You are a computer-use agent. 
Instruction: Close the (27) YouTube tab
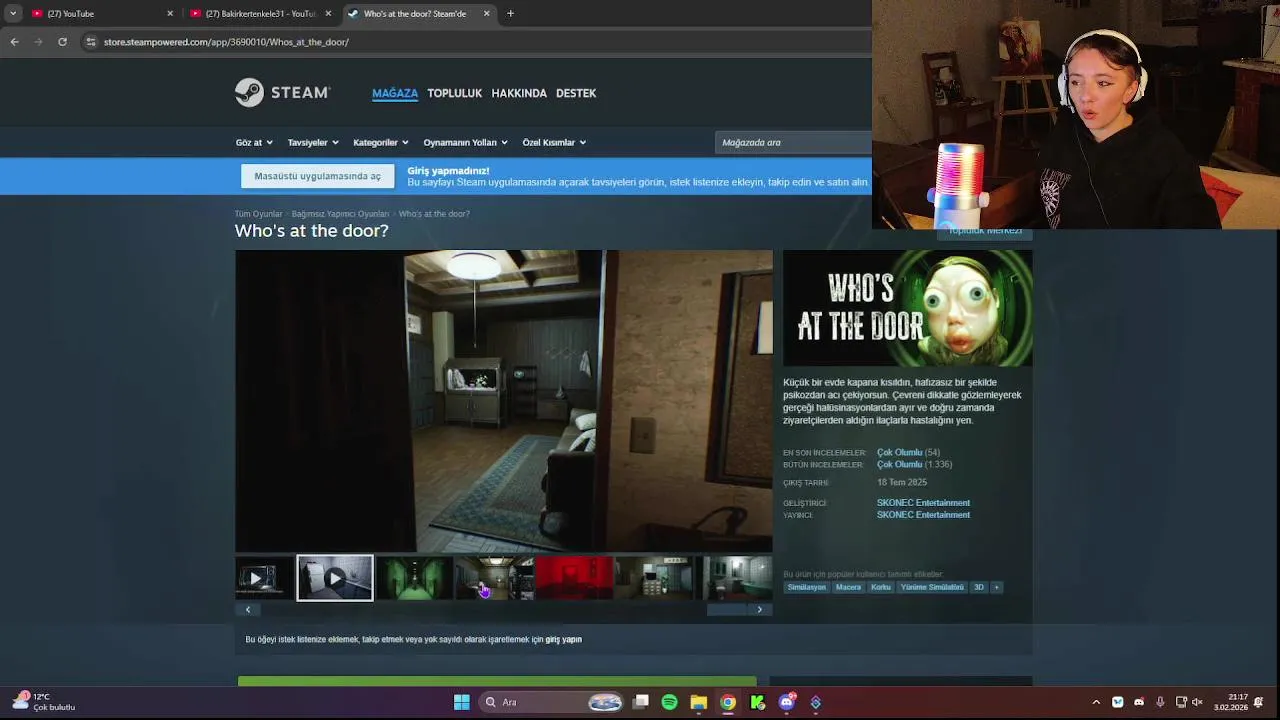pyautogui.click(x=170, y=13)
